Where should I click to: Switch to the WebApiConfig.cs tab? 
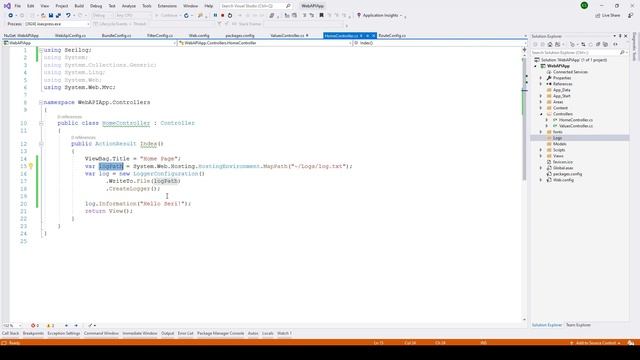point(70,36)
